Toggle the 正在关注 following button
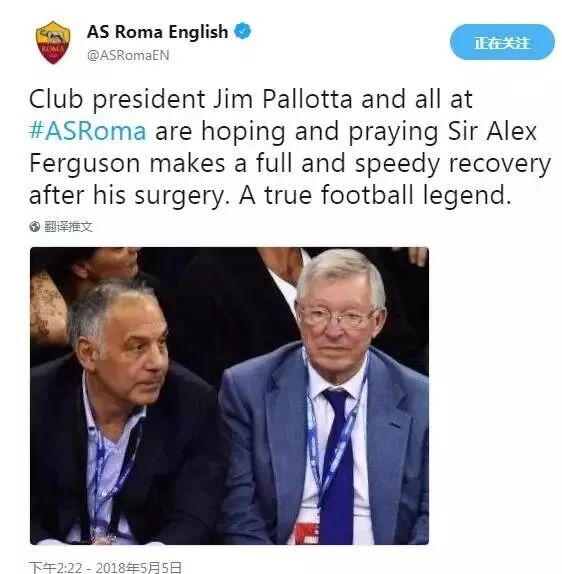562x574 pixels. coord(502,42)
